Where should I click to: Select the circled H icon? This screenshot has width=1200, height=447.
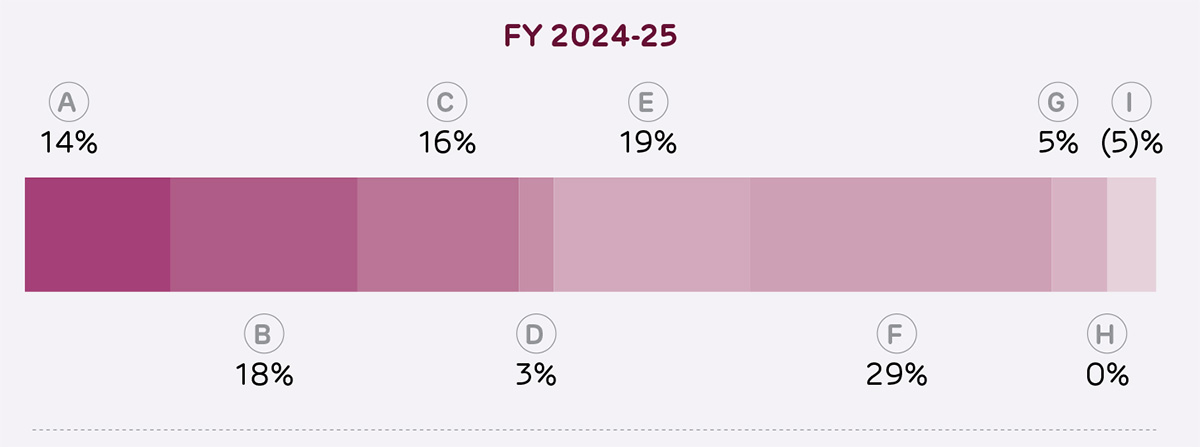[x=1105, y=335]
